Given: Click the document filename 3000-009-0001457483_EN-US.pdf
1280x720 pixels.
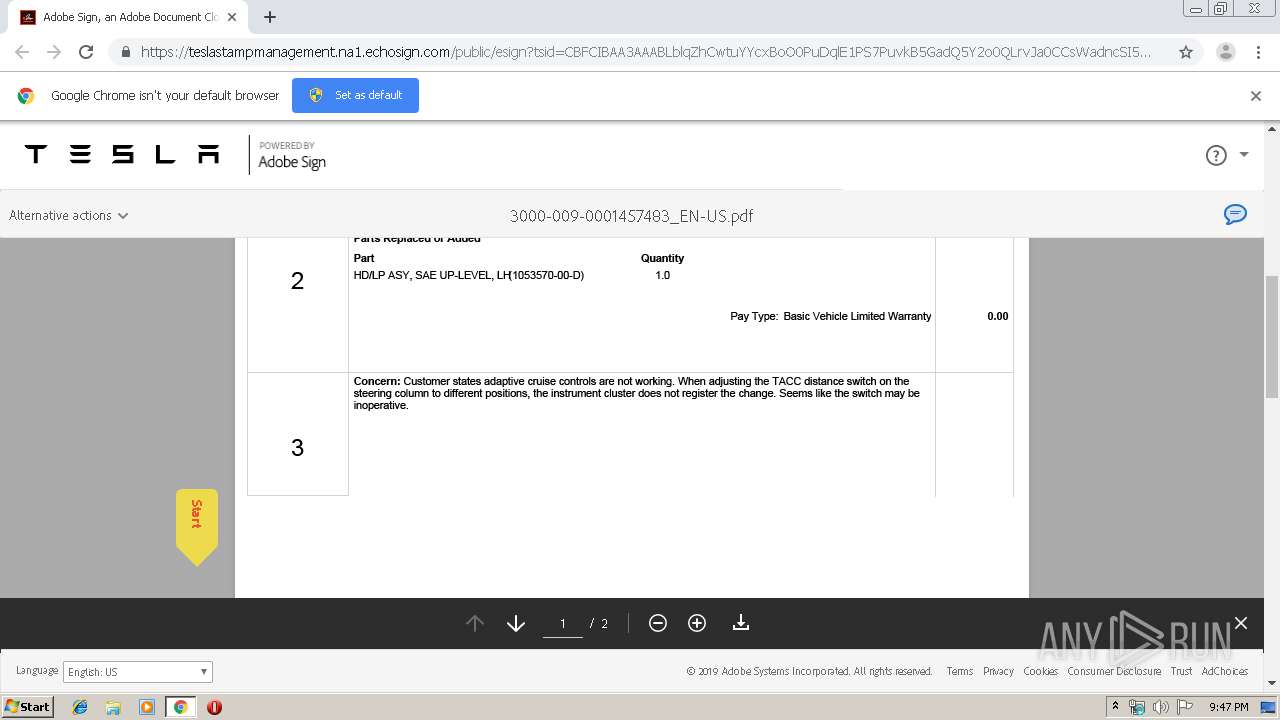Looking at the screenshot, I should [x=631, y=215].
